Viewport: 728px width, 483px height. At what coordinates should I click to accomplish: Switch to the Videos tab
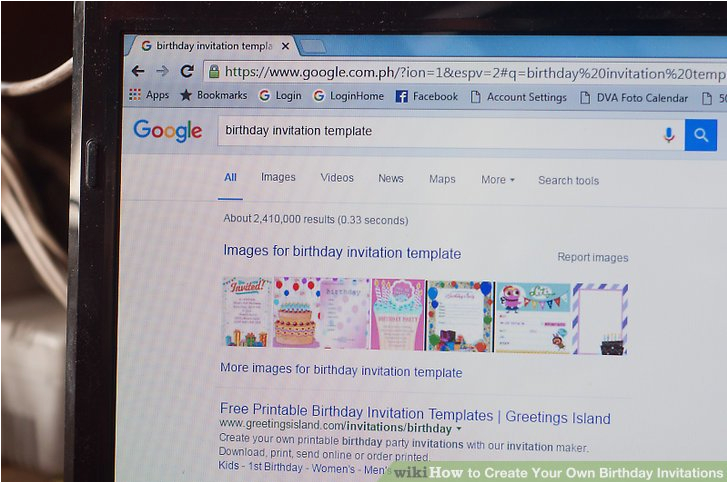pyautogui.click(x=337, y=178)
